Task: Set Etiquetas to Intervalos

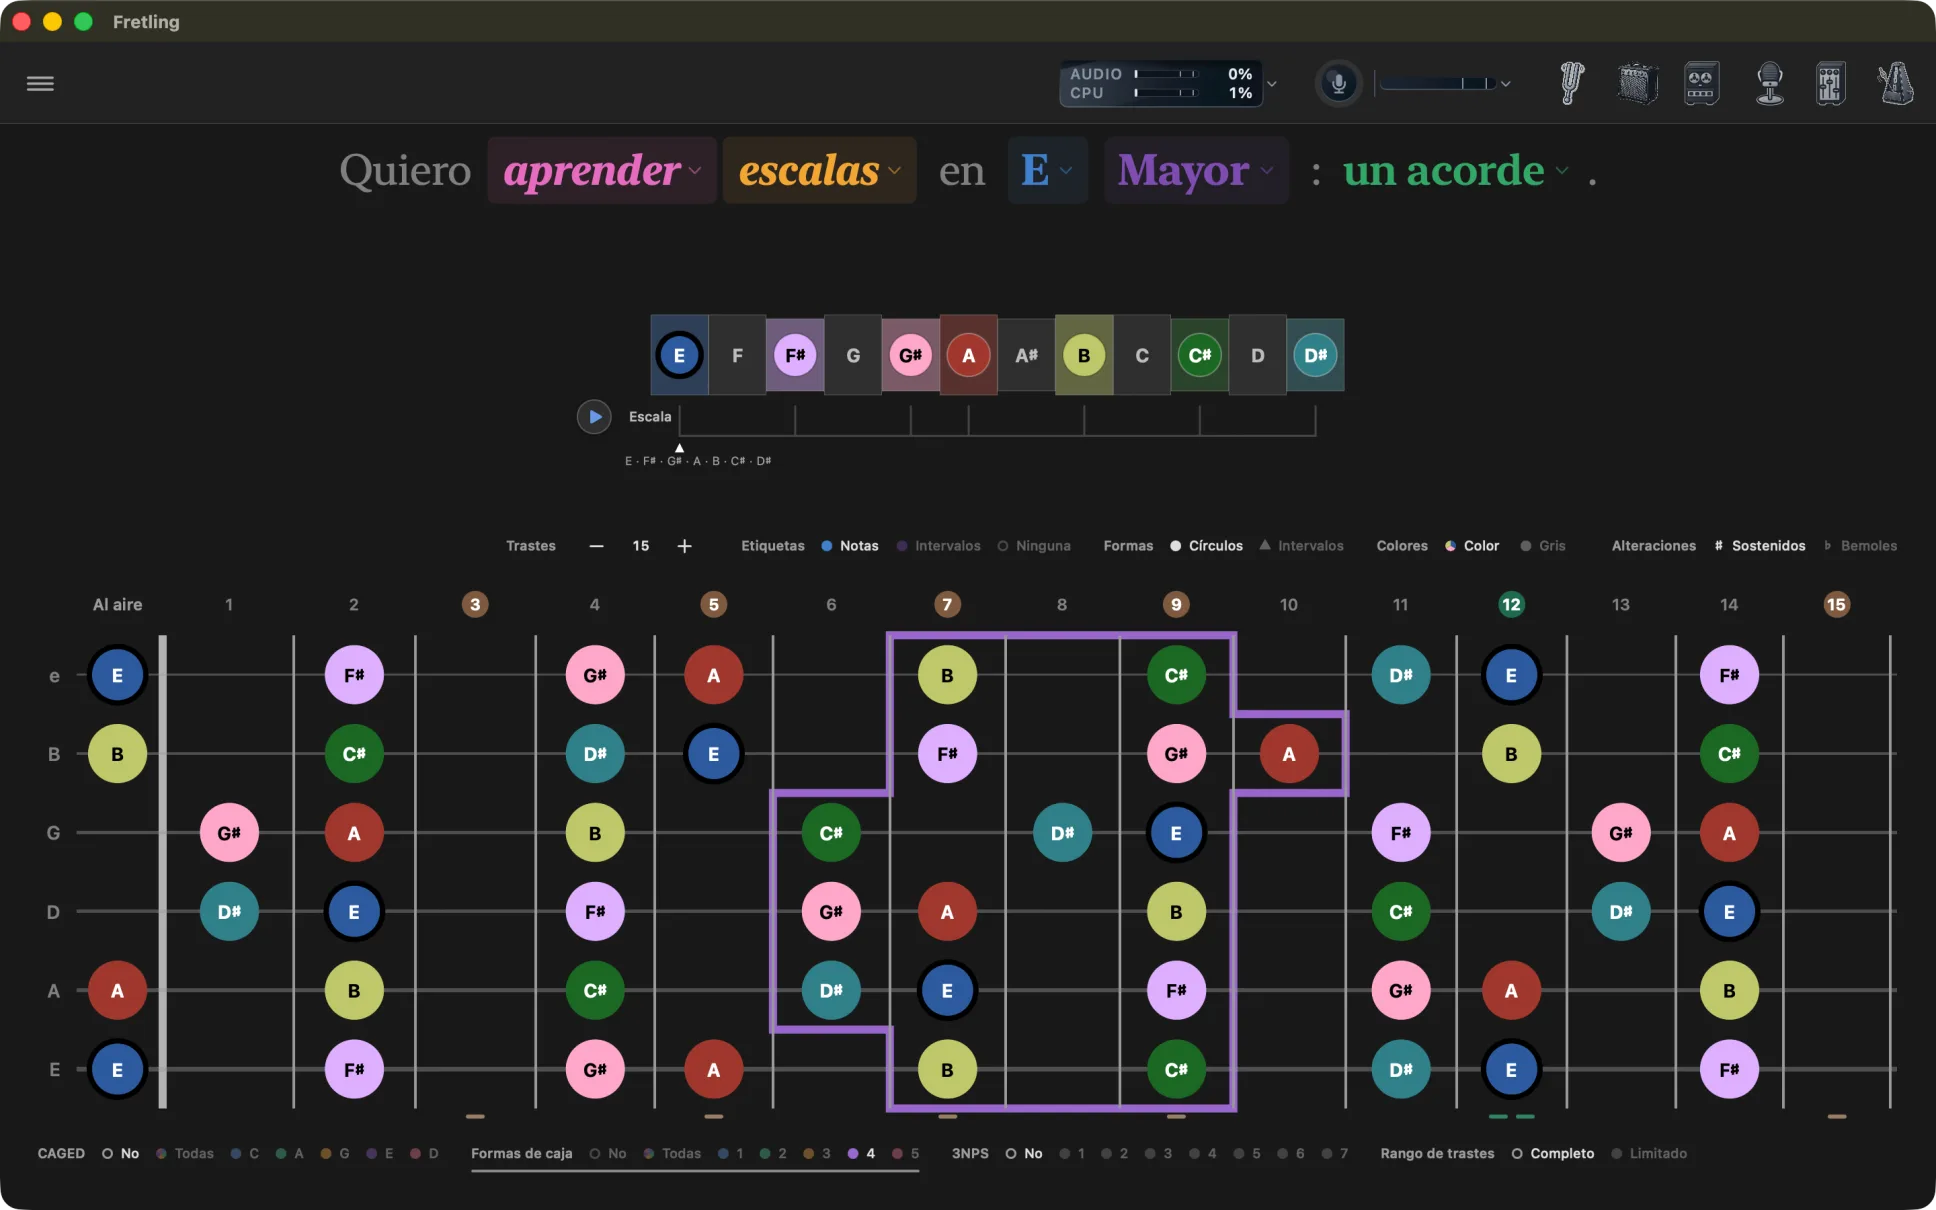Action: [938, 546]
